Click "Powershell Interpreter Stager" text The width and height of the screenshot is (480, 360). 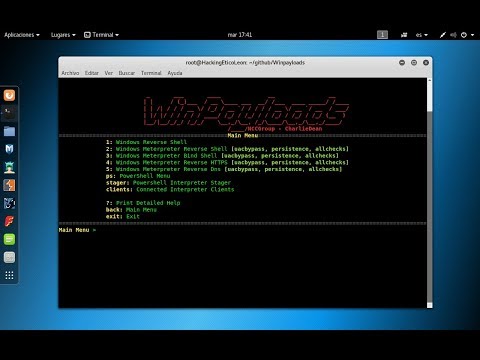tap(182, 183)
